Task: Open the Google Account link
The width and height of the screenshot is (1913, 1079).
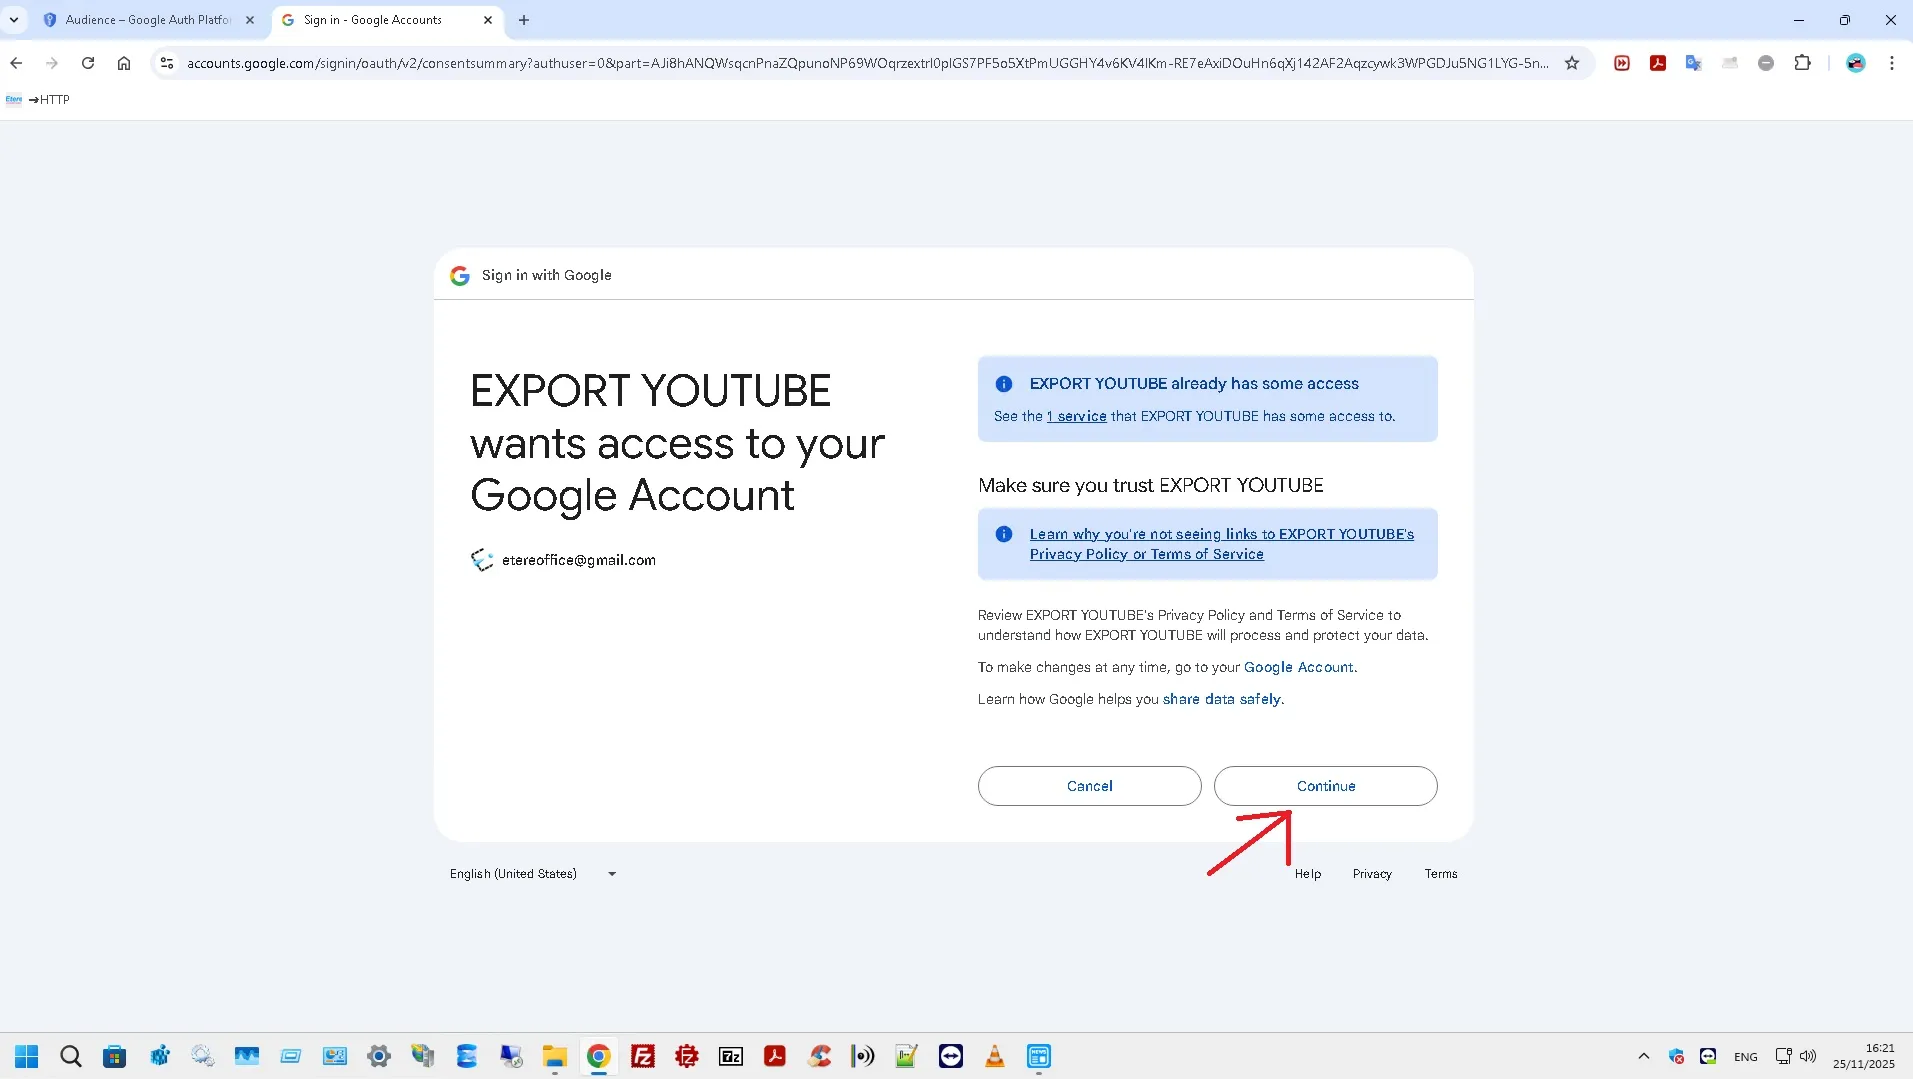Action: point(1298,667)
